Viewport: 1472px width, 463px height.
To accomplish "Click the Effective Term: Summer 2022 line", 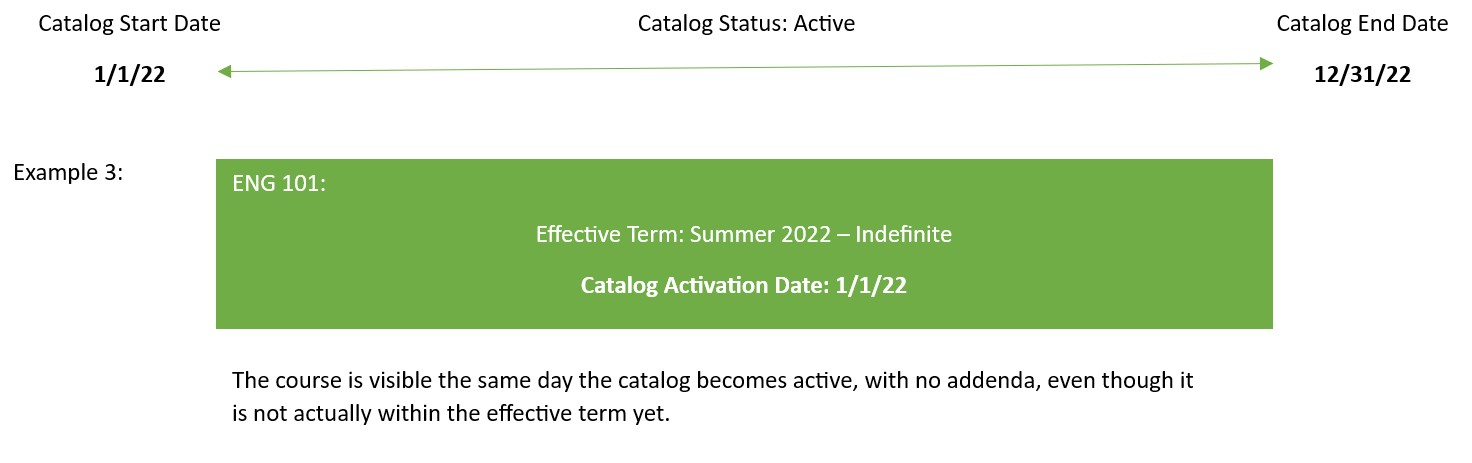I will click(x=744, y=235).
